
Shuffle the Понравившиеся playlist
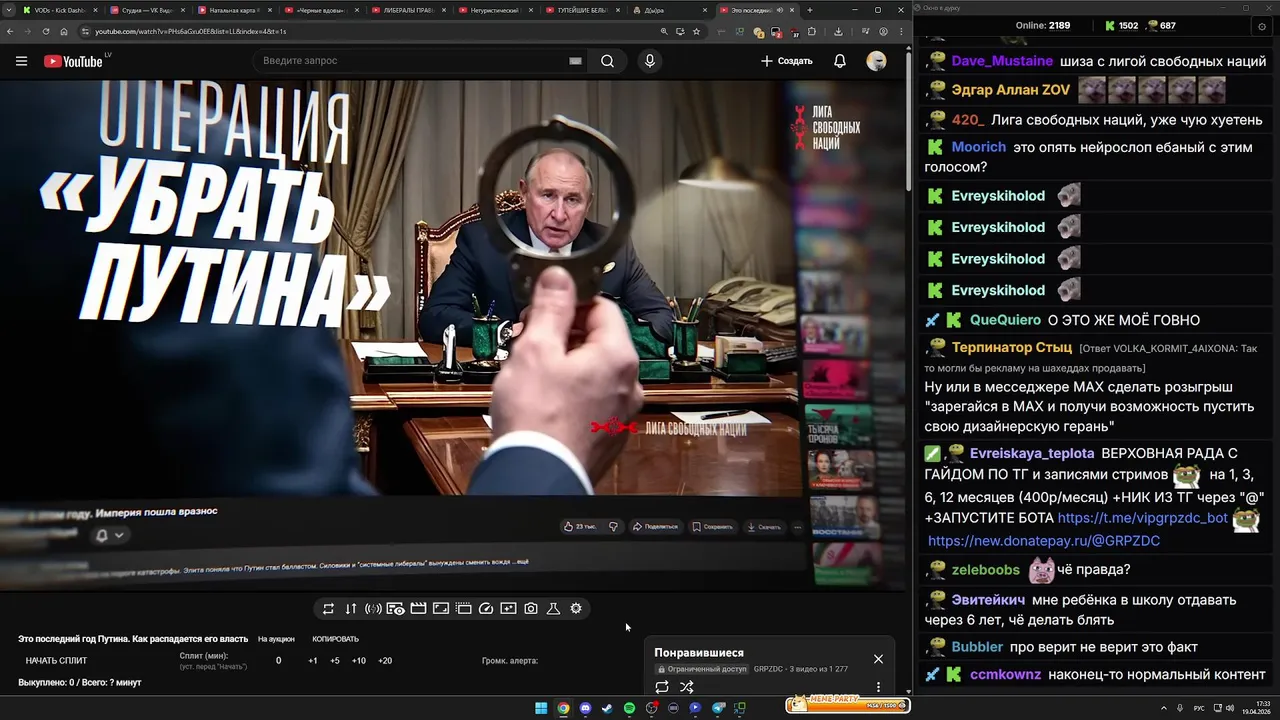[x=687, y=687]
